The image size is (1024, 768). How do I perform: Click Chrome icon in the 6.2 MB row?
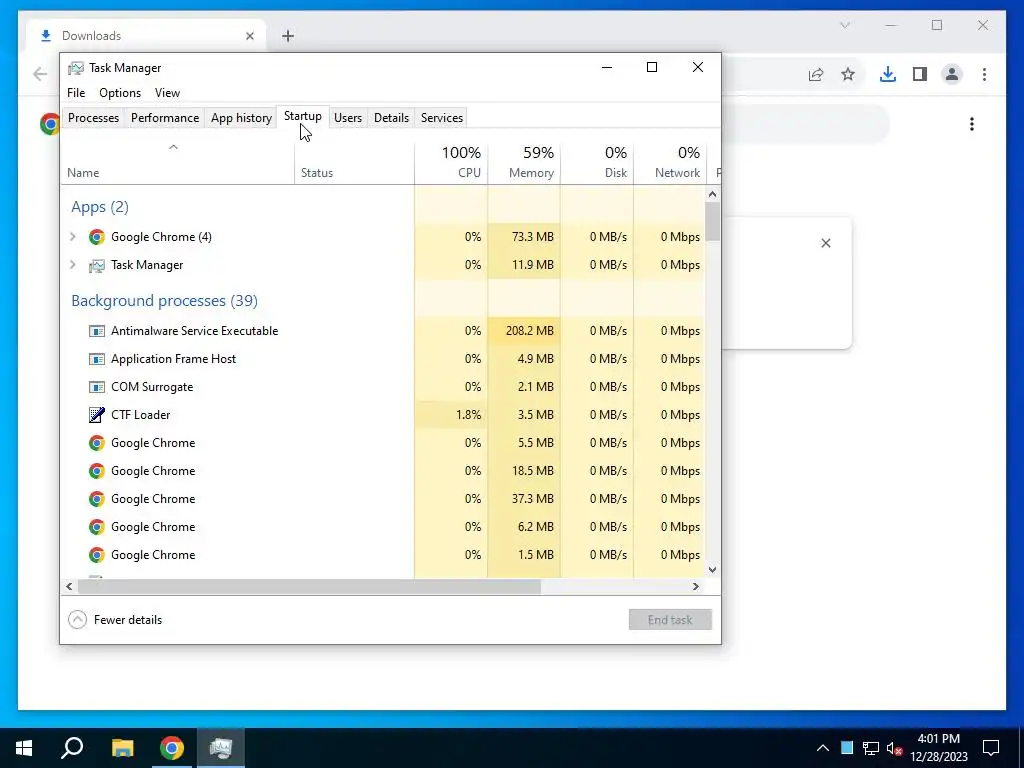pos(97,527)
